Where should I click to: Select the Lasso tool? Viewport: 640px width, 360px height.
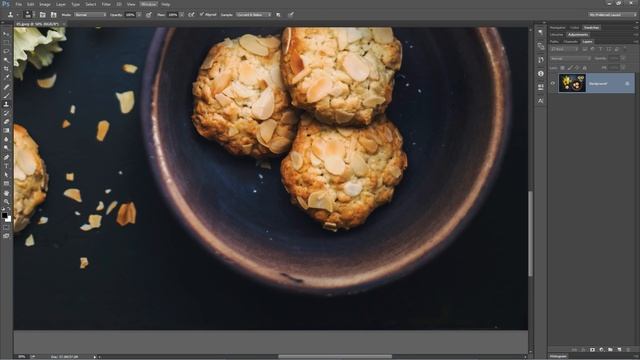[6, 51]
